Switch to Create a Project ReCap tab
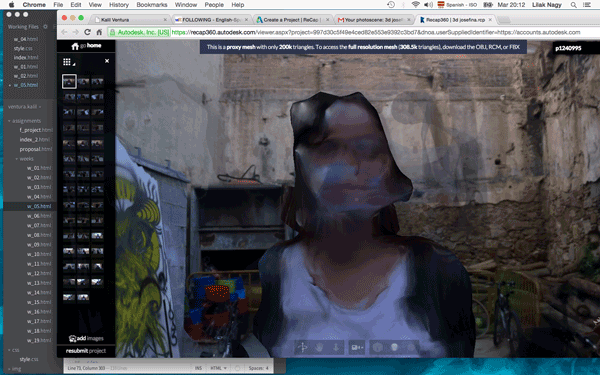 tap(293, 20)
